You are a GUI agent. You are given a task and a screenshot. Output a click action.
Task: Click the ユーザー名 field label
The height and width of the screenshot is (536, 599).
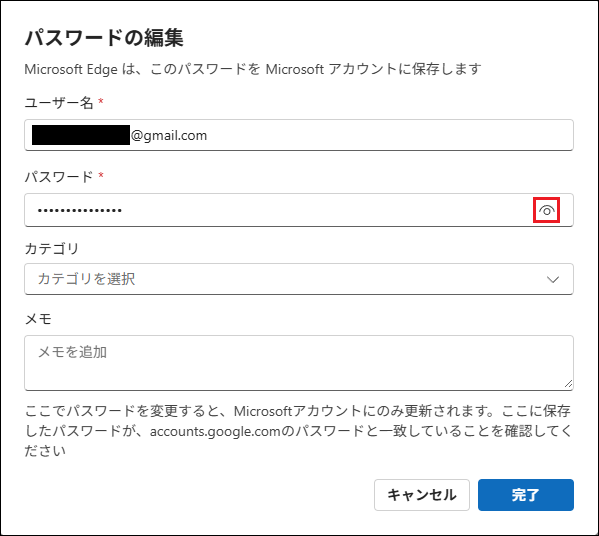59,102
